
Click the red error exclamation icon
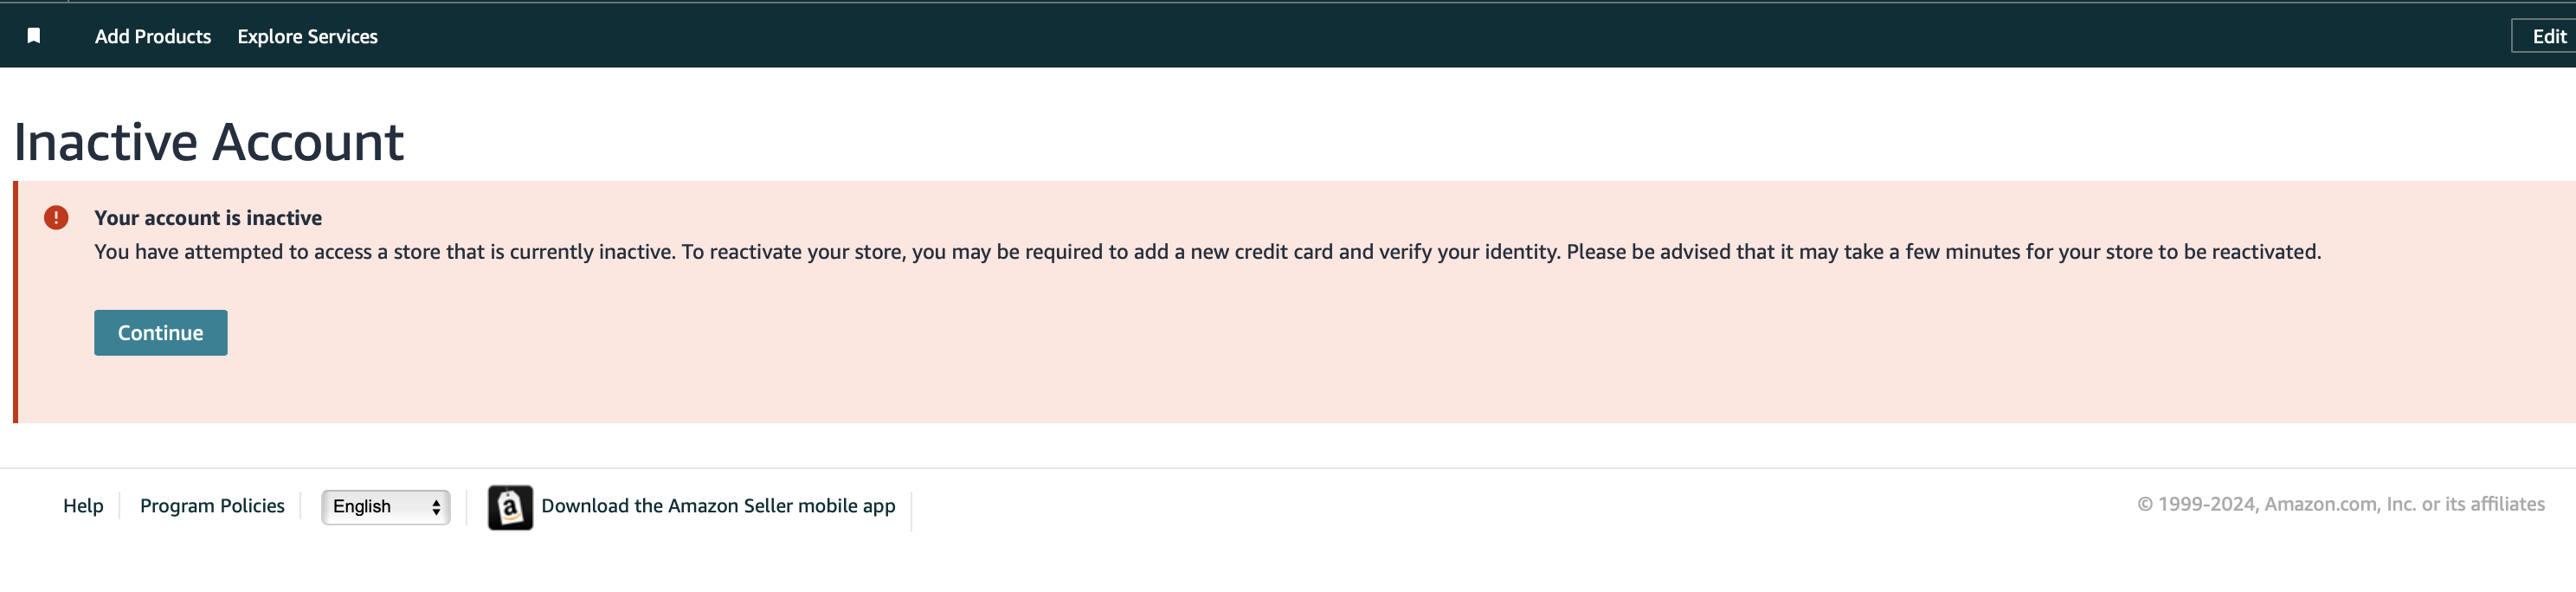[x=56, y=218]
